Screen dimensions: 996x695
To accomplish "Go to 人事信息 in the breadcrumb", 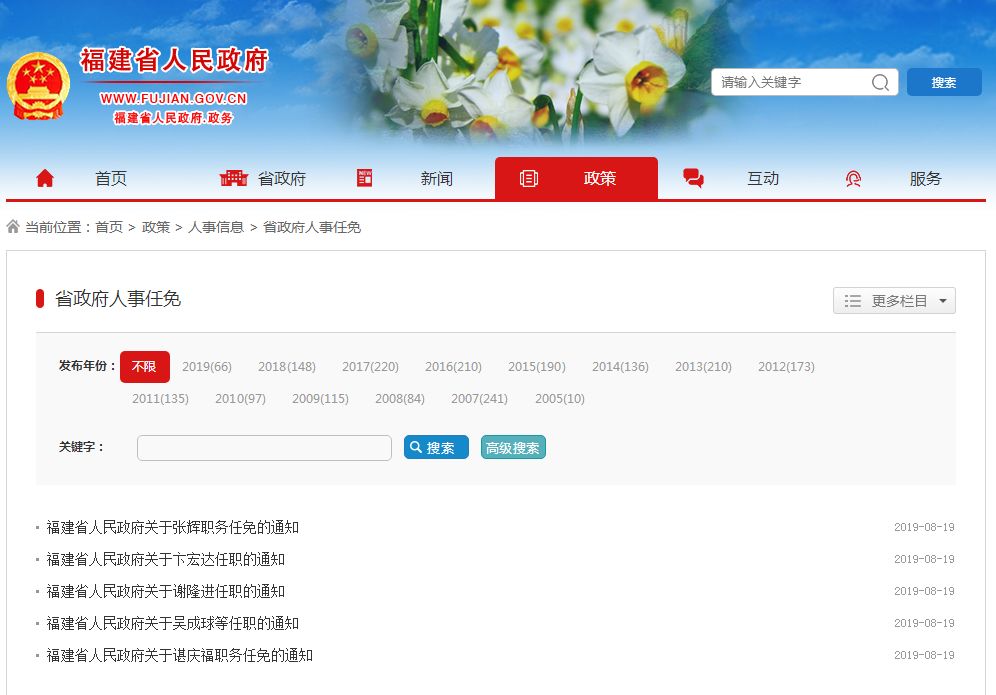I will (216, 227).
